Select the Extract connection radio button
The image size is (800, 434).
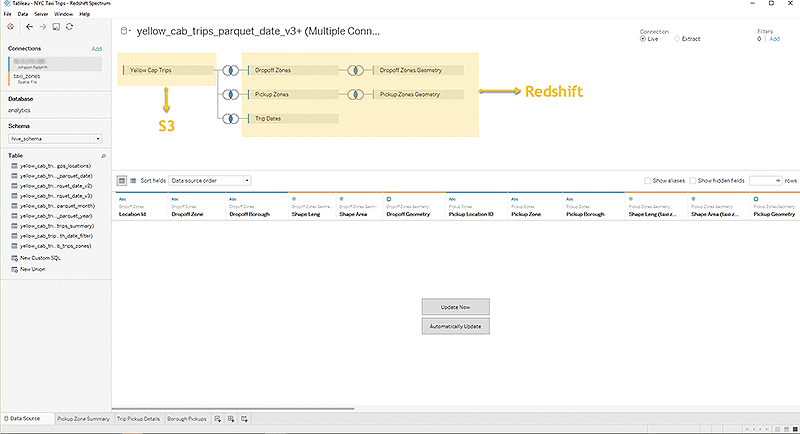tap(677, 39)
